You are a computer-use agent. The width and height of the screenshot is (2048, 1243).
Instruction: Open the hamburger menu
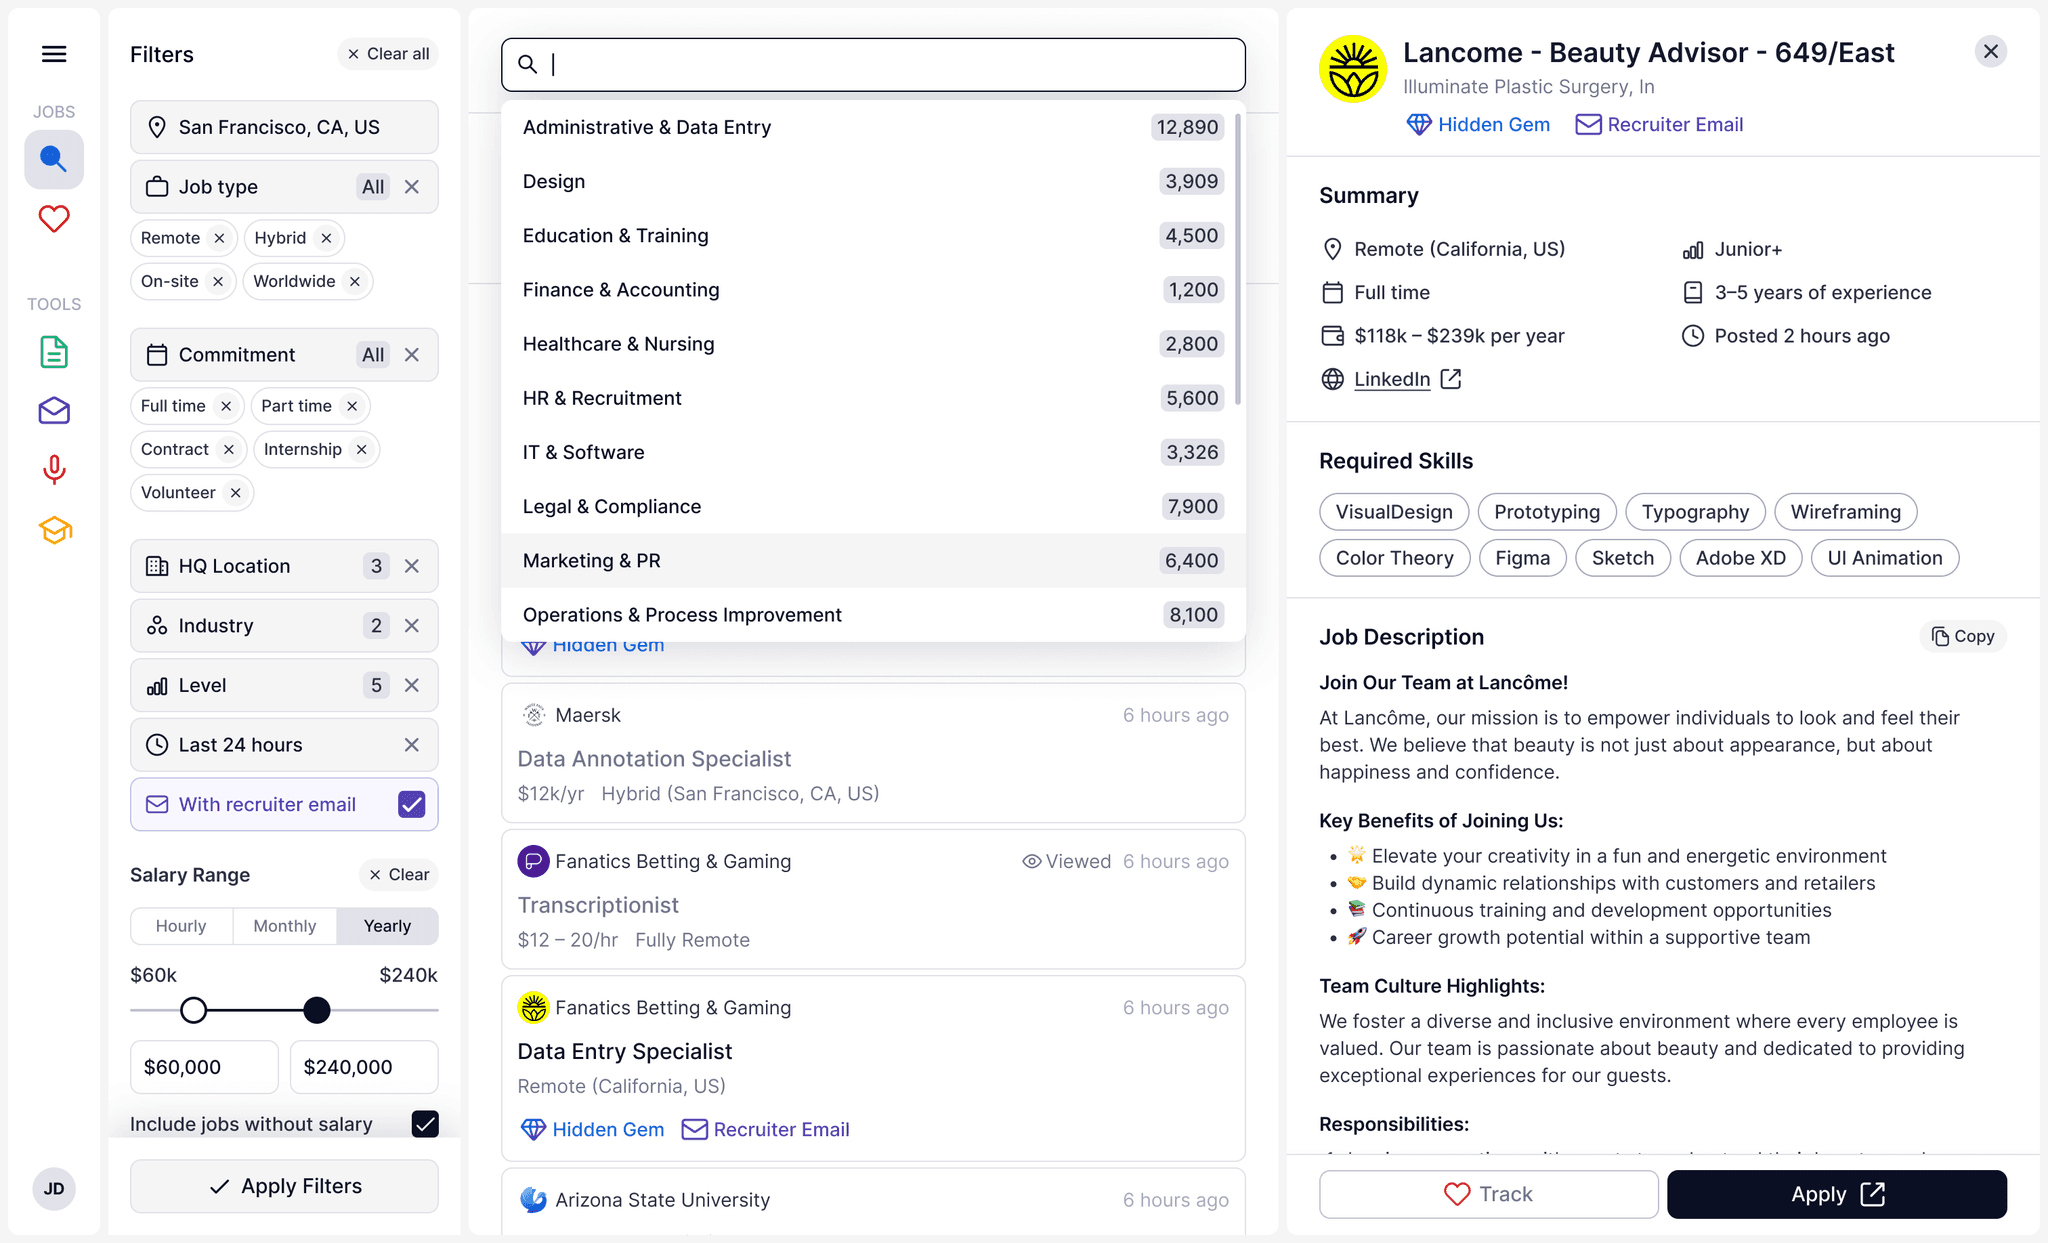tap(54, 53)
